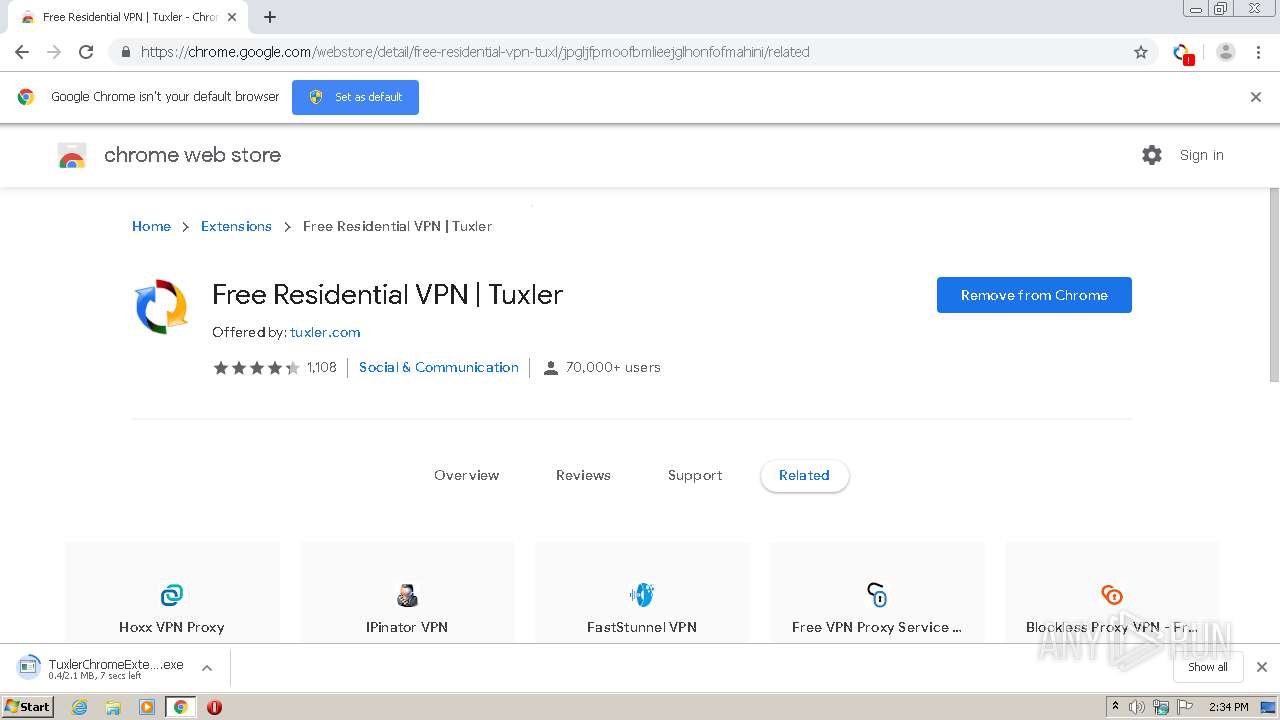1280x720 pixels.
Task: Click the action center flag icon
Action: 1184,707
